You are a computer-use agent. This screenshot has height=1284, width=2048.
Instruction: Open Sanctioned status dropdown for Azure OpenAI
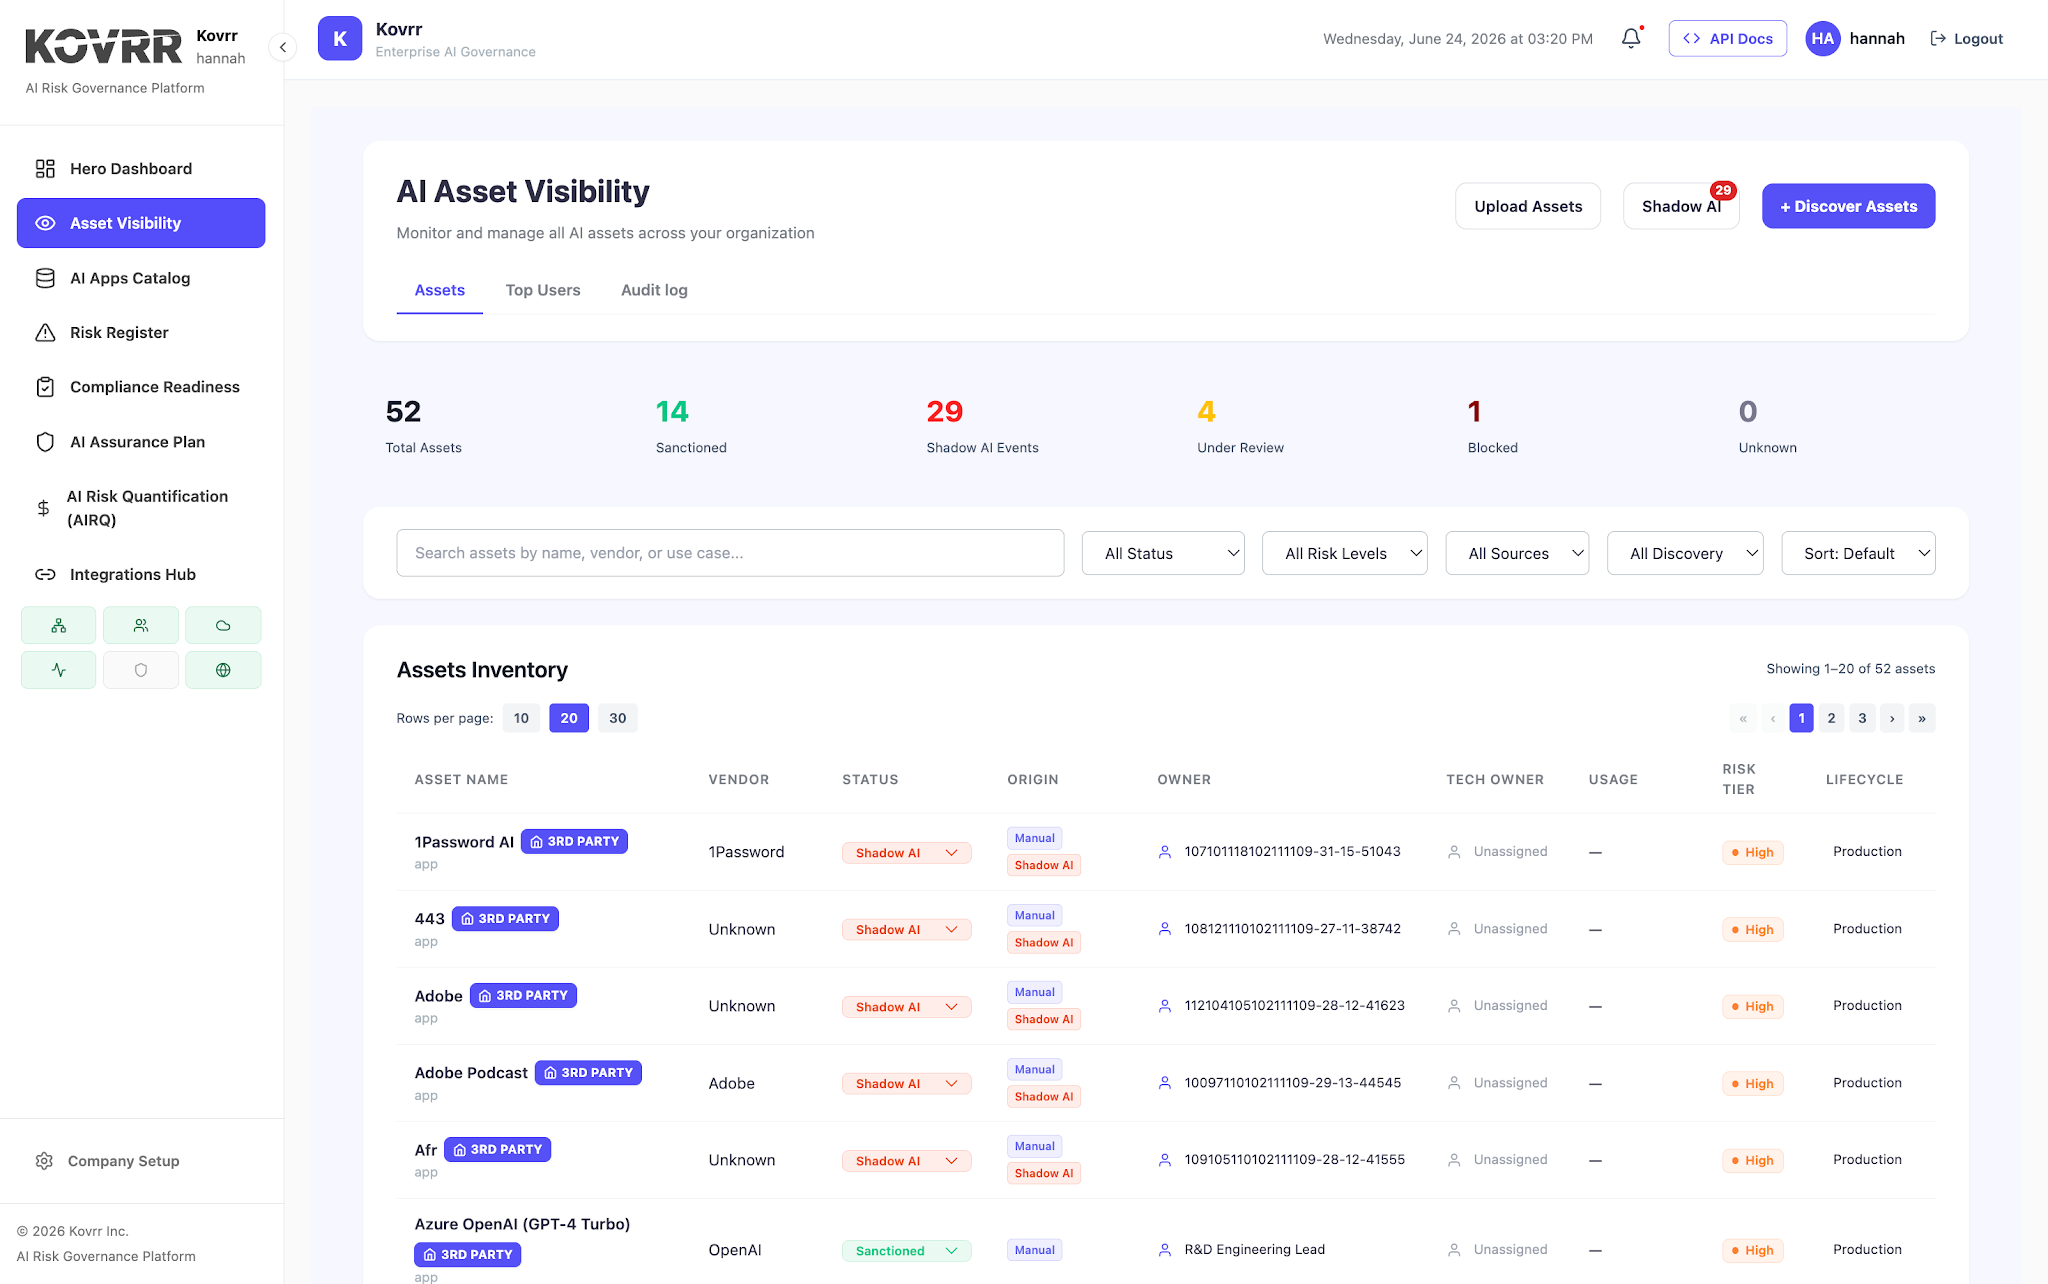pos(906,1251)
